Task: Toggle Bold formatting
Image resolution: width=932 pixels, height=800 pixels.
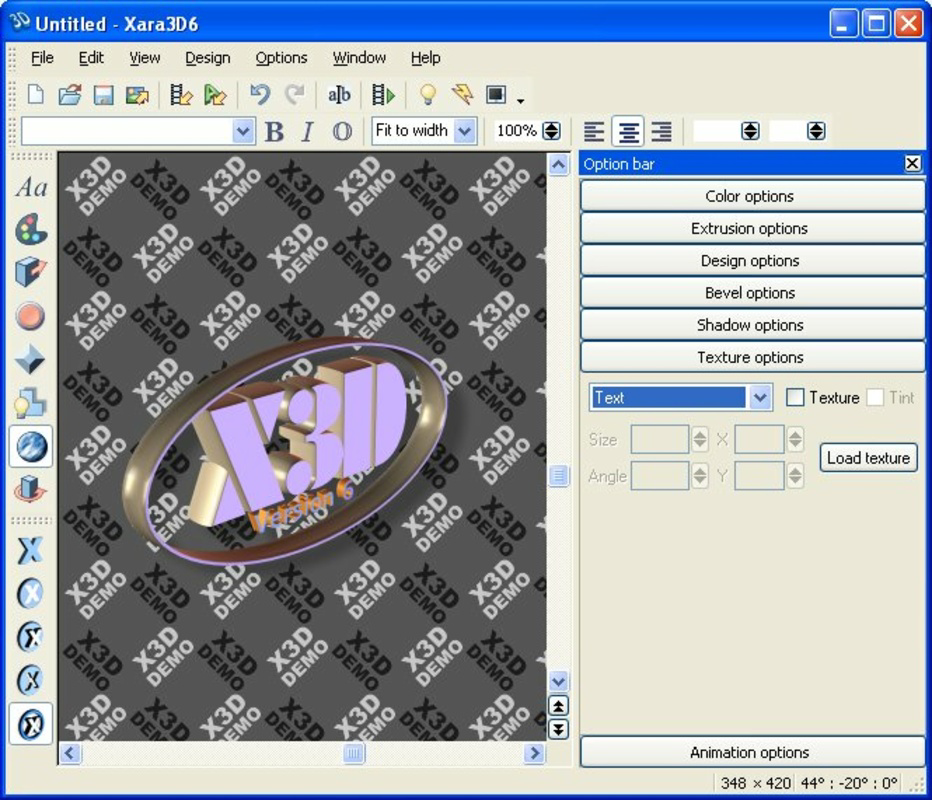Action: point(274,131)
